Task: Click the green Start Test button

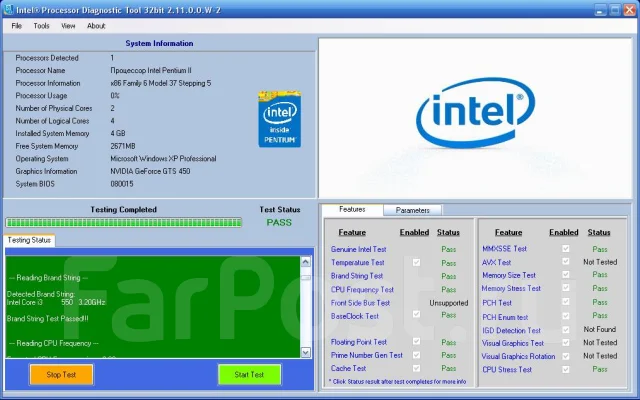Action: [x=249, y=374]
